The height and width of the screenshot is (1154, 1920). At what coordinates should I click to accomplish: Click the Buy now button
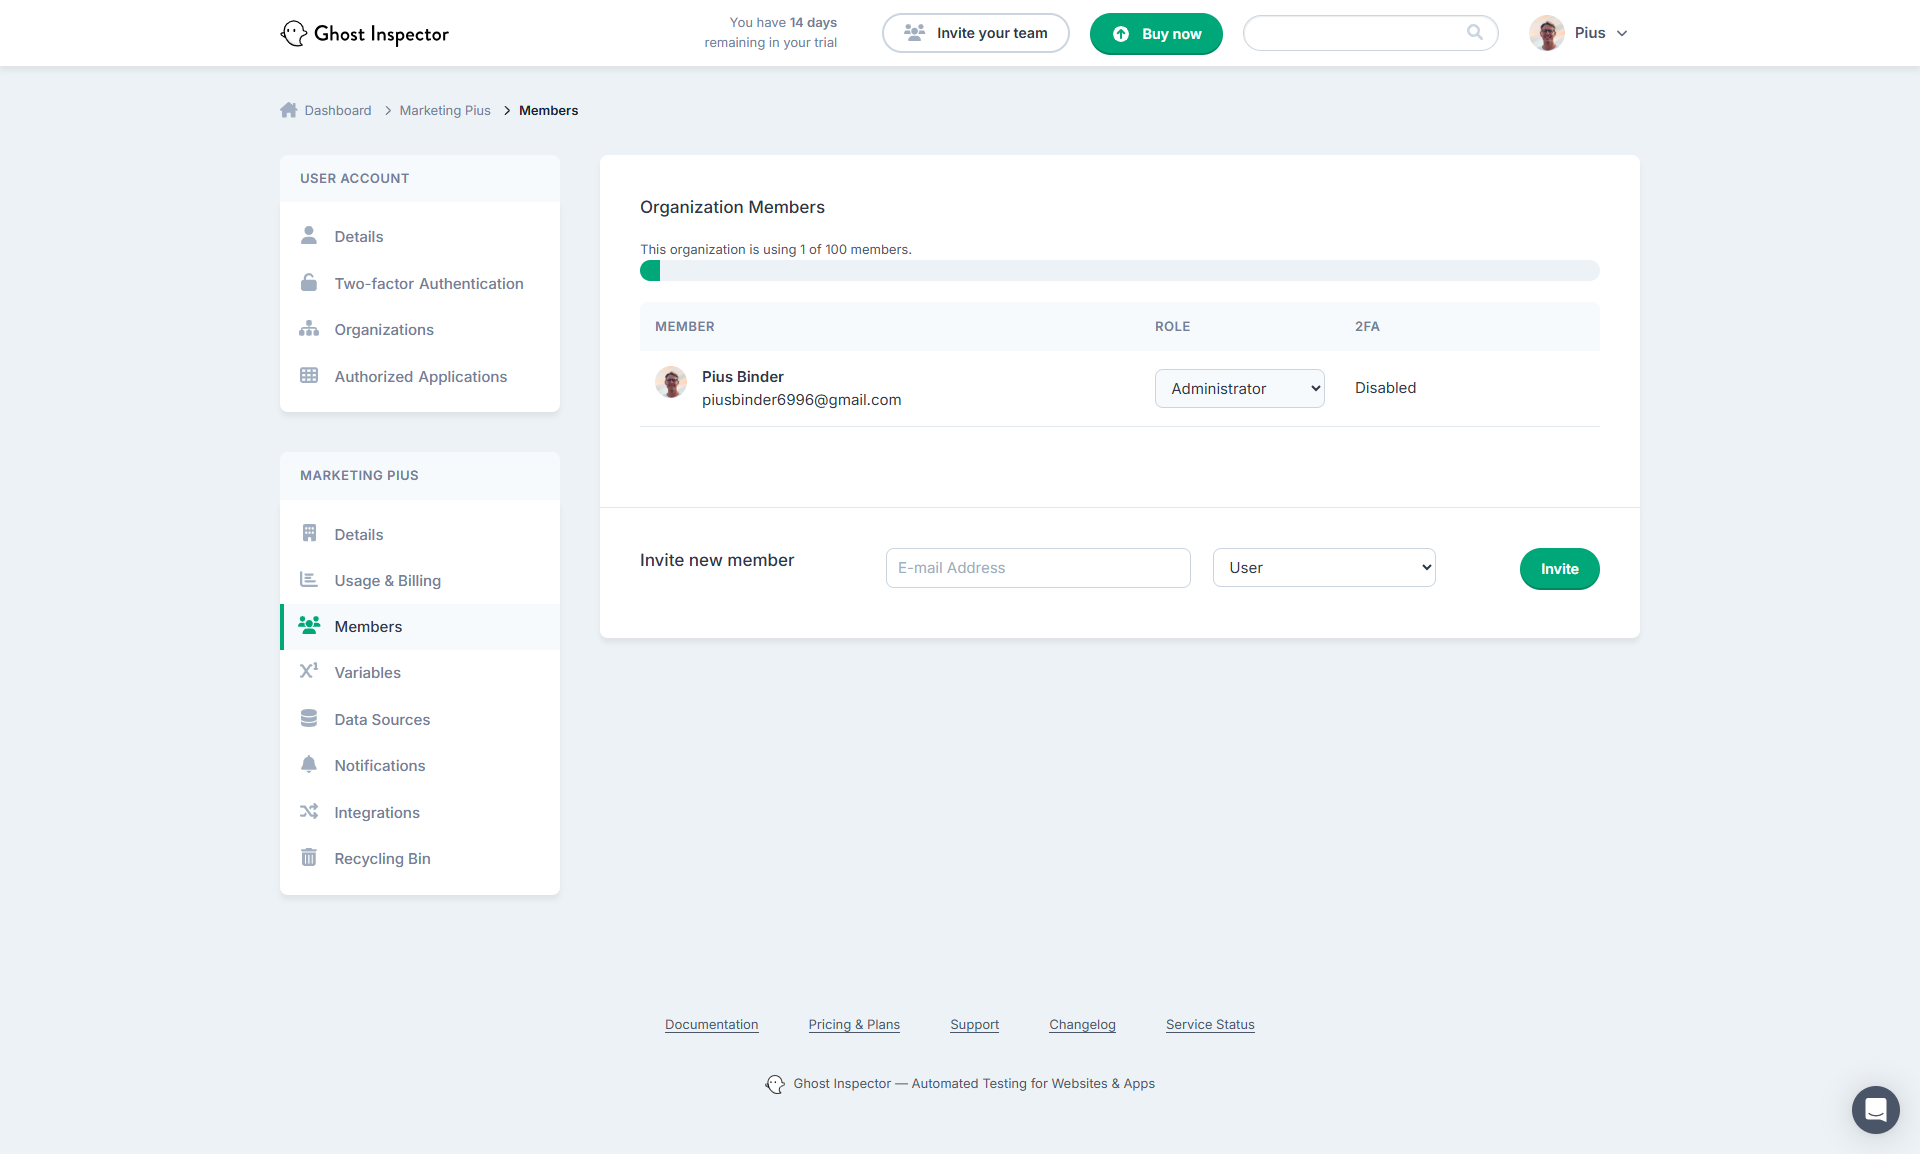pos(1156,34)
